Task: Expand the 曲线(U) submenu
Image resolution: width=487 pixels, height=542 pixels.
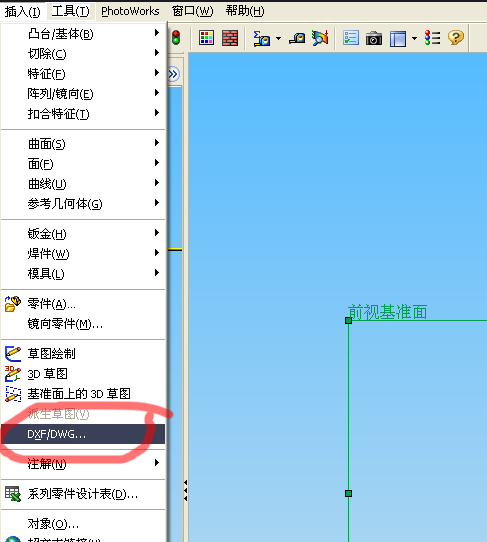Action: click(83, 184)
